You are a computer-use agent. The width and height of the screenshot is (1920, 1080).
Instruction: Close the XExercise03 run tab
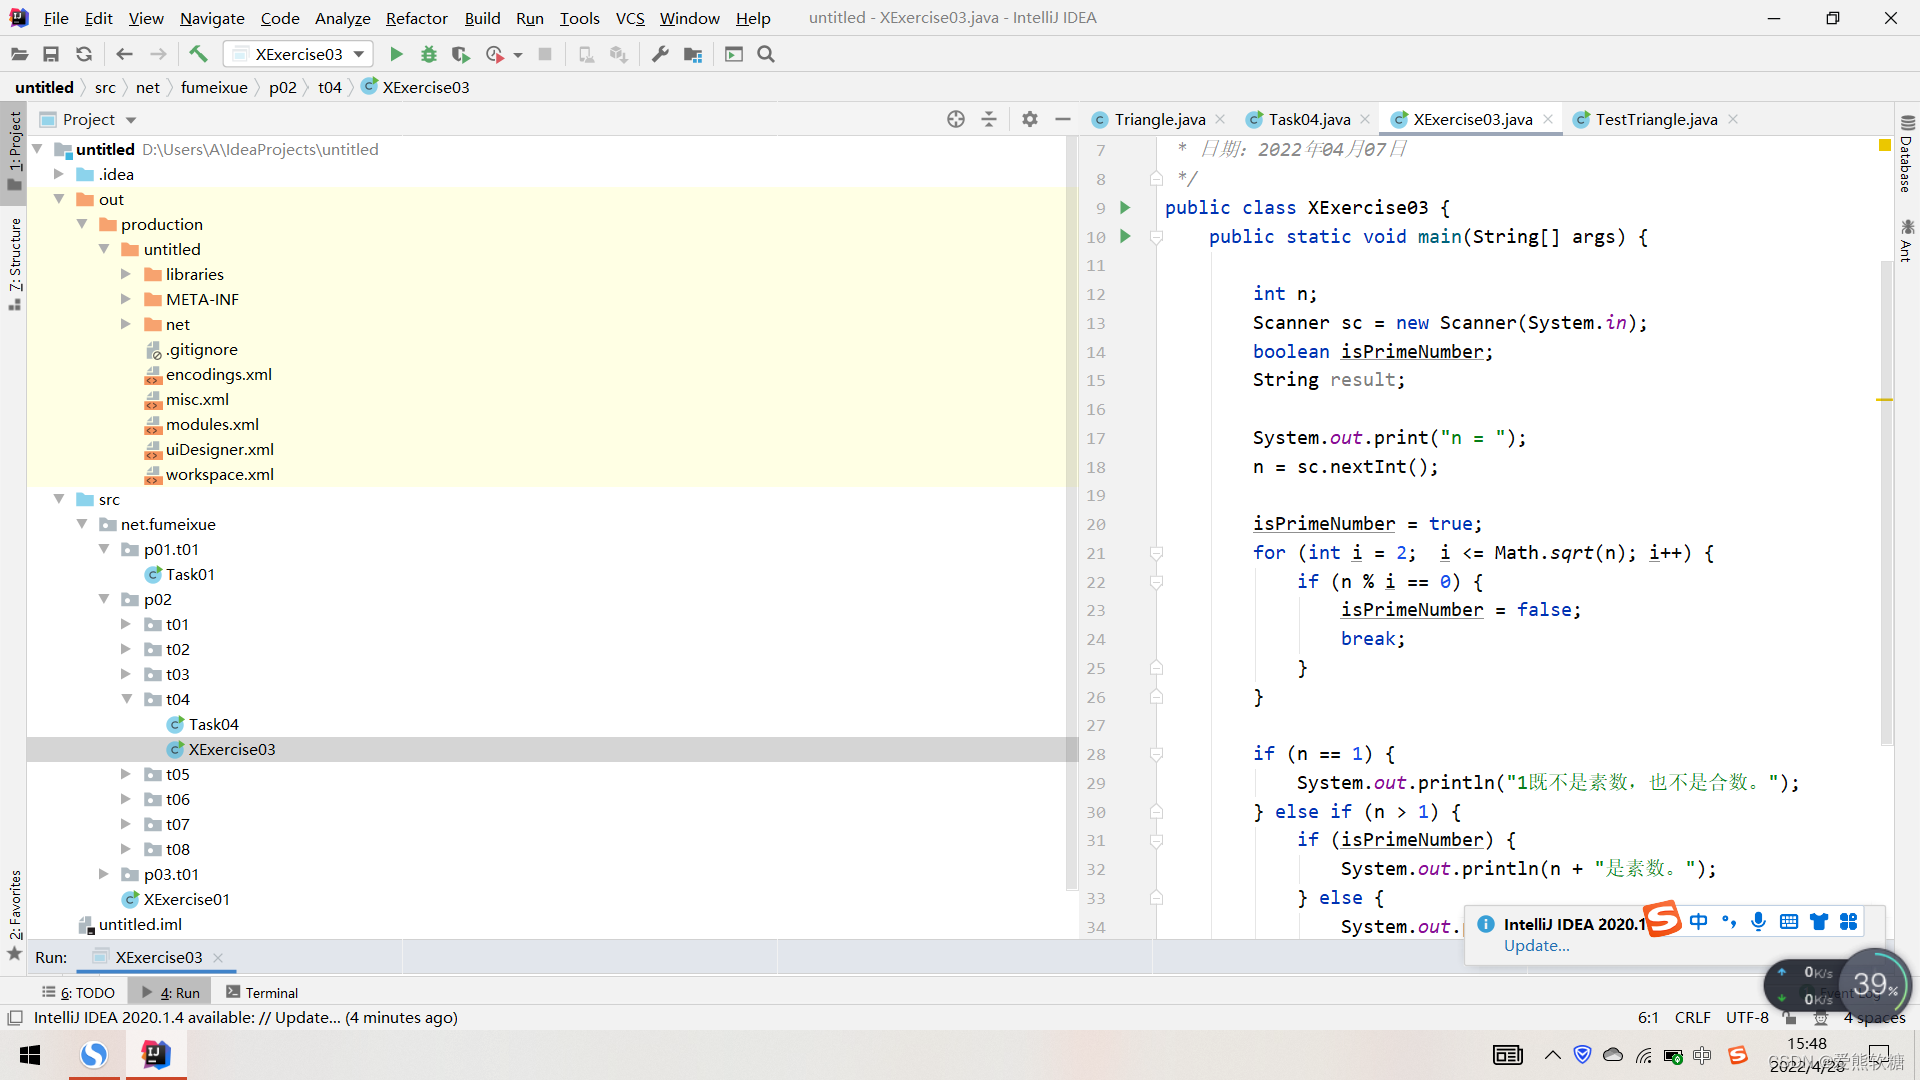tap(218, 957)
